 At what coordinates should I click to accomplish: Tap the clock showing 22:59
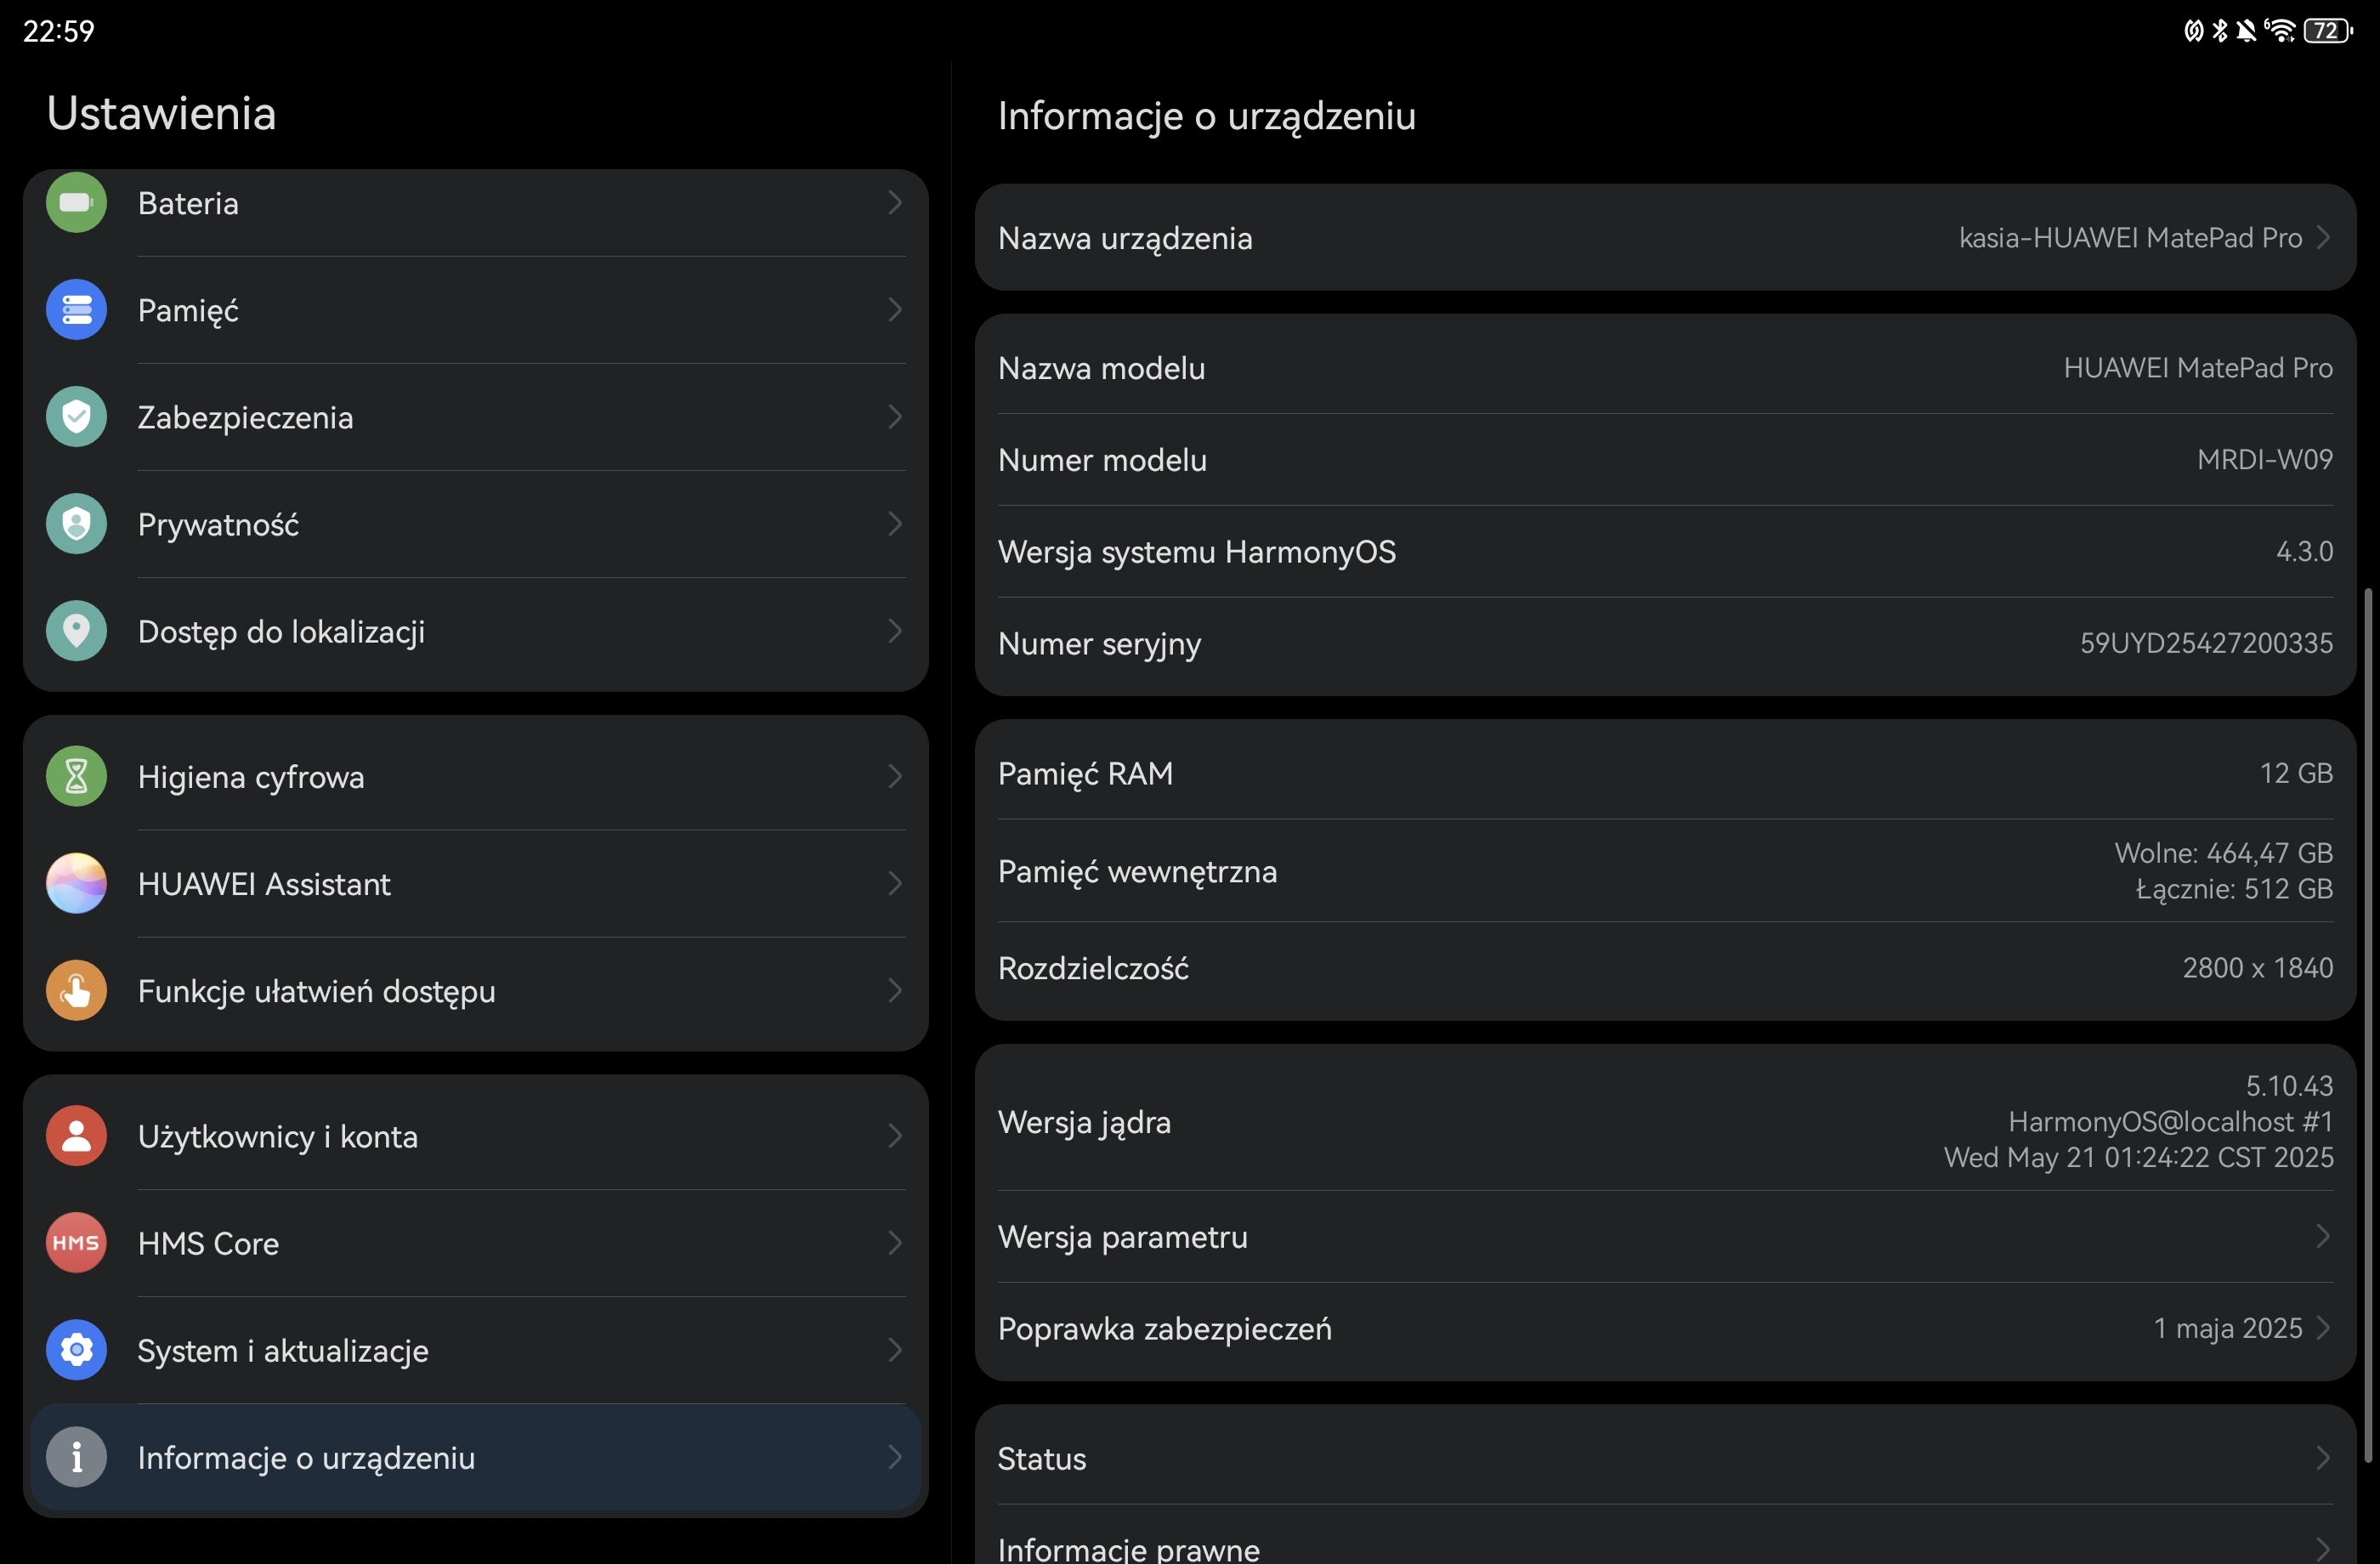(x=58, y=31)
